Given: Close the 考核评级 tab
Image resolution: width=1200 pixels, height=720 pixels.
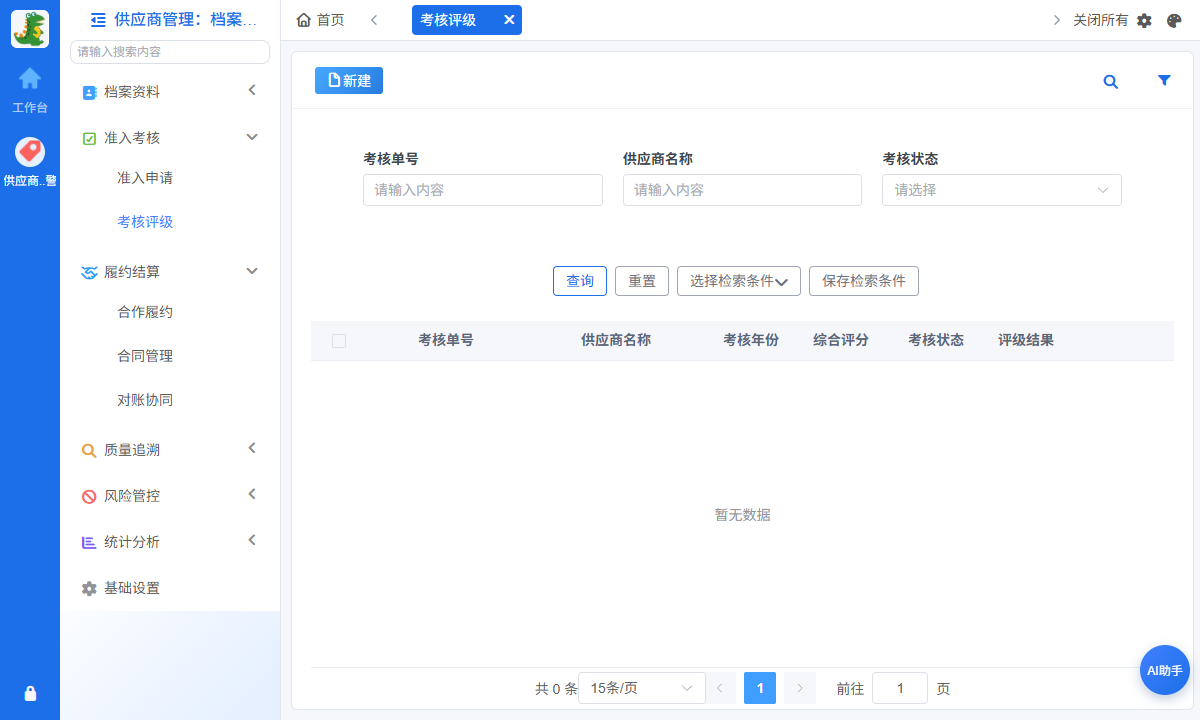Looking at the screenshot, I should pos(508,20).
